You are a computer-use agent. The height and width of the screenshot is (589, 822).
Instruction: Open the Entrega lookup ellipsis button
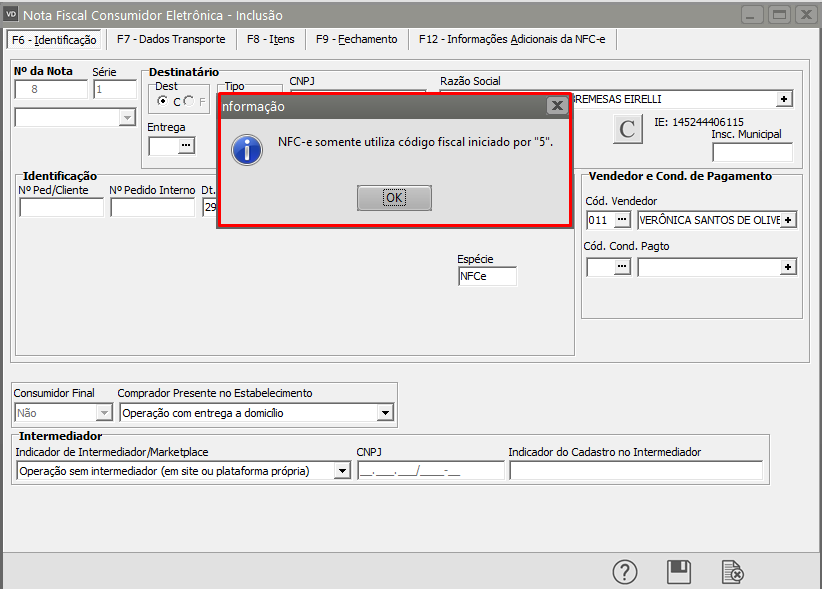tap(185, 146)
